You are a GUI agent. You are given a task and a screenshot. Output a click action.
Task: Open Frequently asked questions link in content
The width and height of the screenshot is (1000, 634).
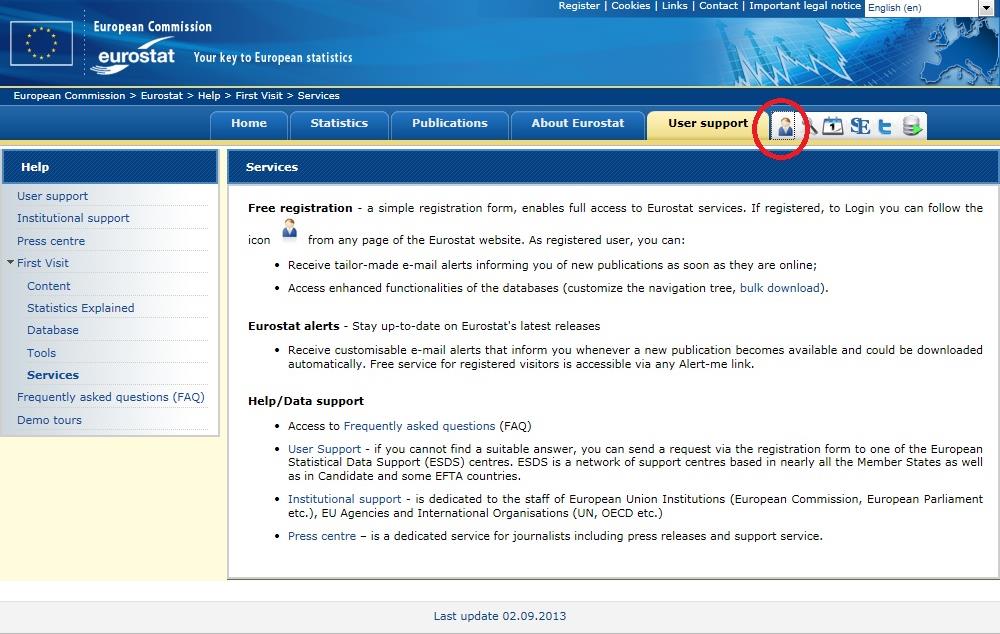tap(419, 426)
